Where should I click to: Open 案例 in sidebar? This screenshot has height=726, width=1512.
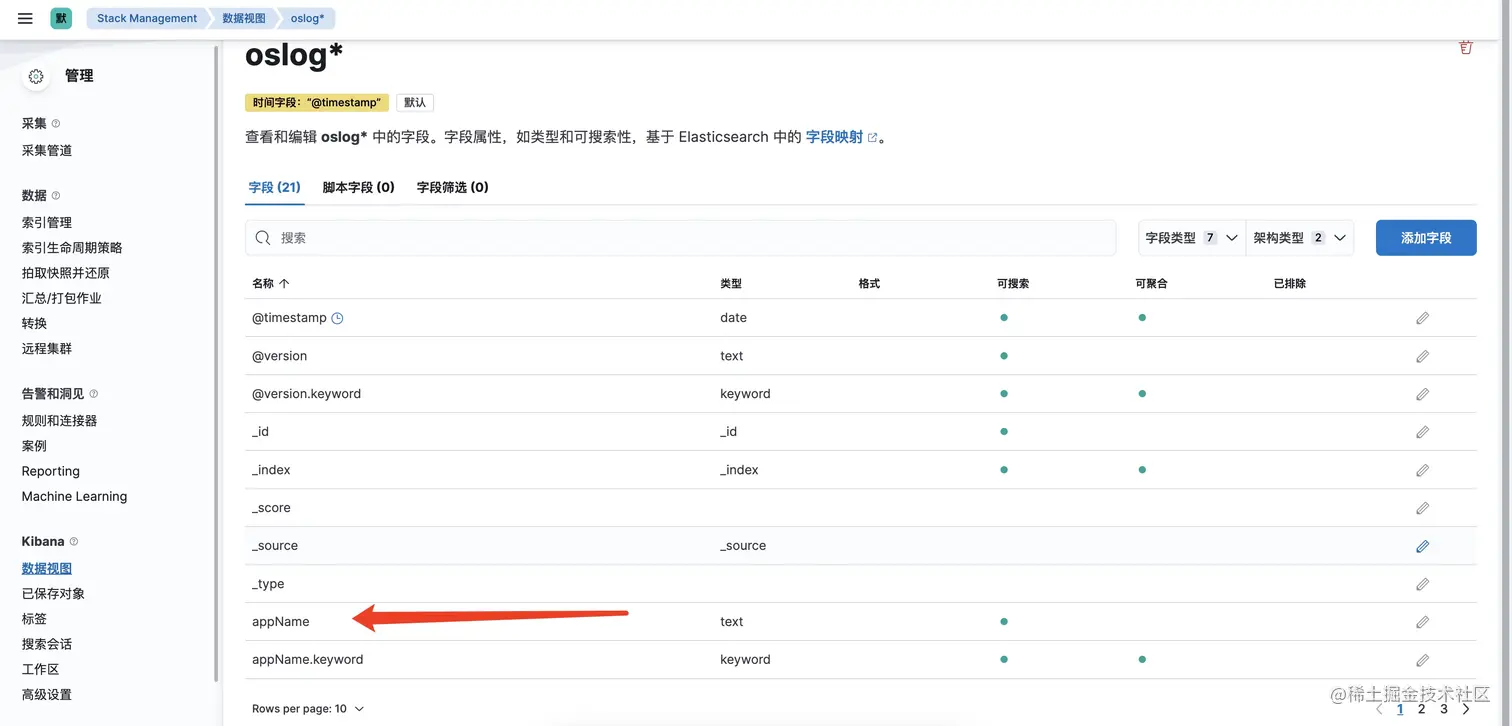[34, 446]
